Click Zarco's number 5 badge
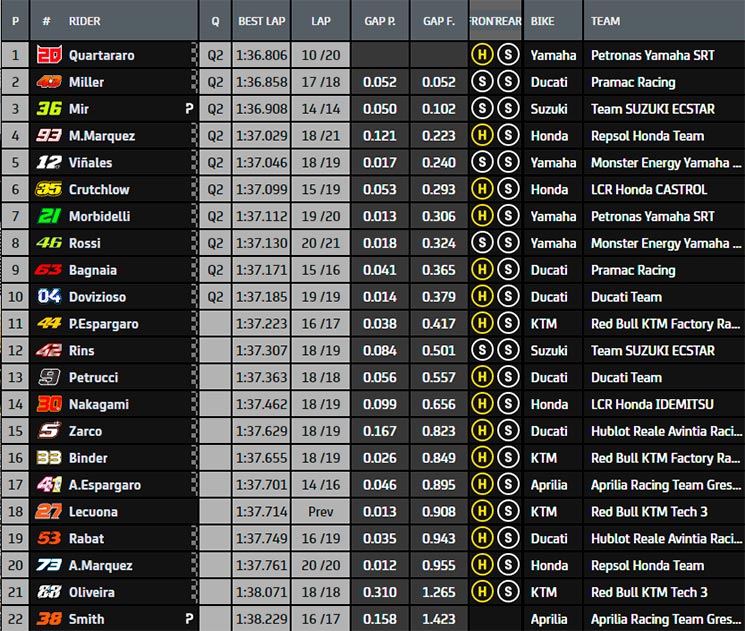The image size is (745, 631). coord(49,431)
